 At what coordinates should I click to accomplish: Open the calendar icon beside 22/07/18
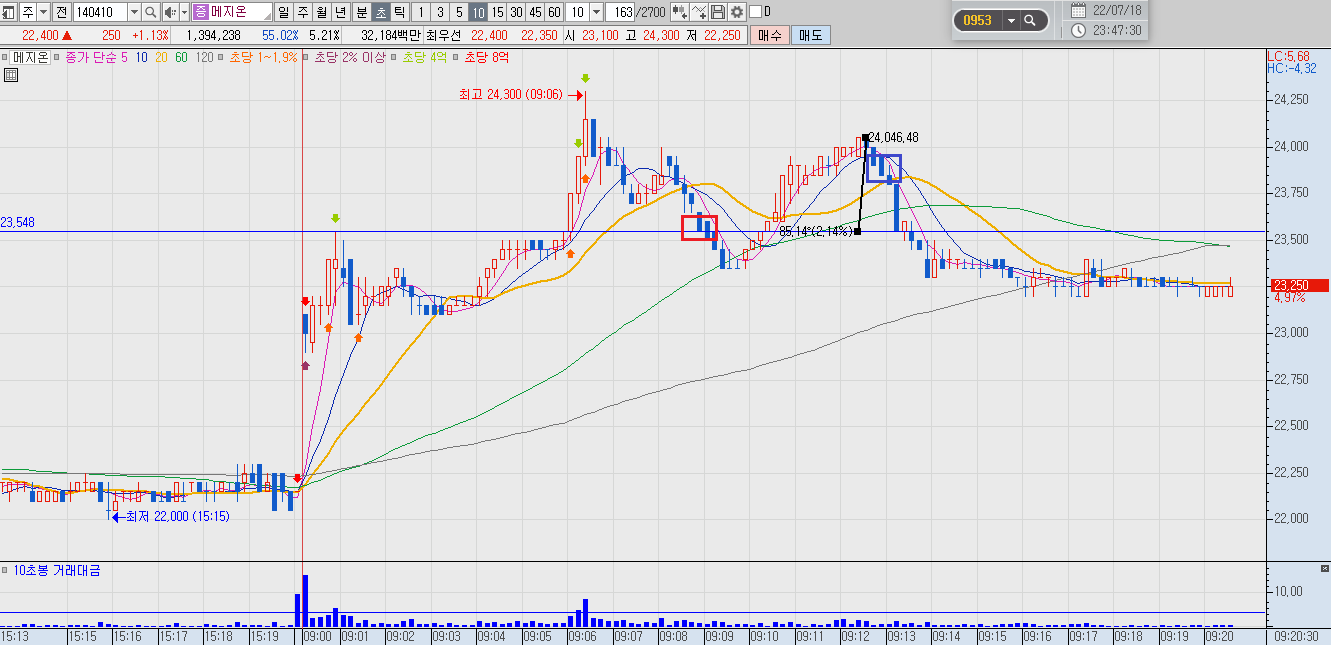point(1077,10)
